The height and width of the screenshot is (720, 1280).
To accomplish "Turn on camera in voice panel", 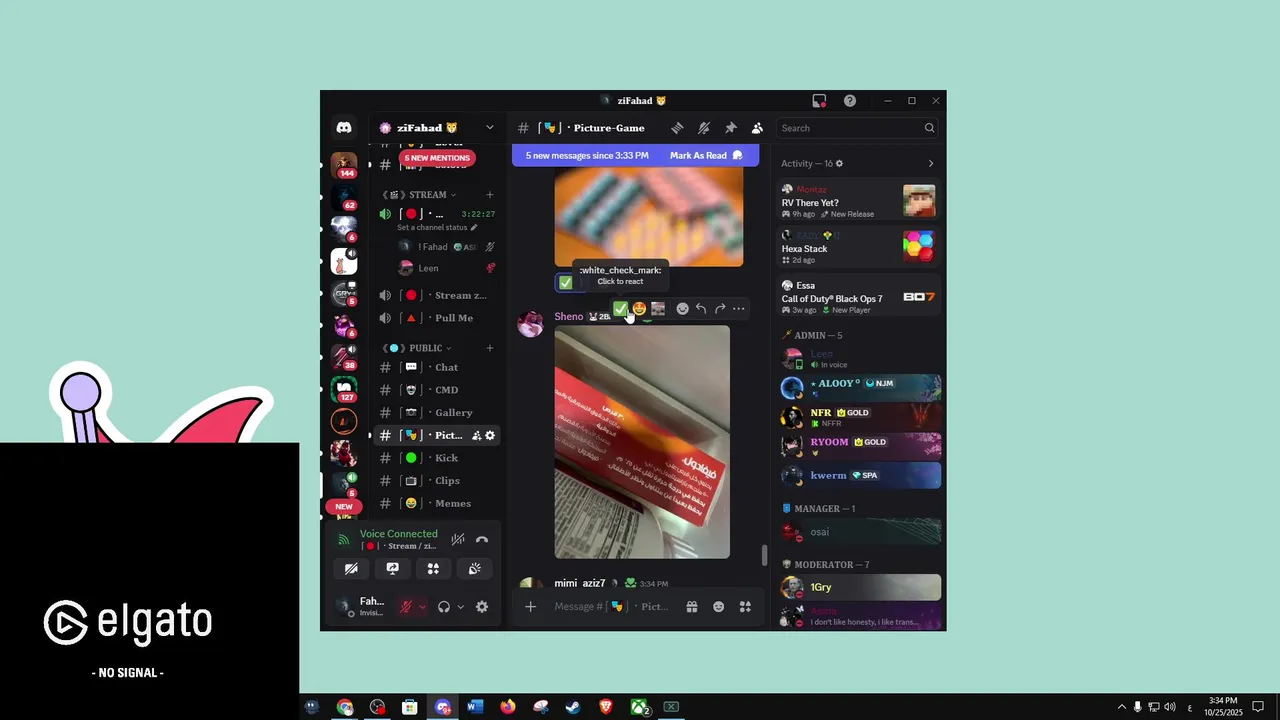I will coord(352,568).
